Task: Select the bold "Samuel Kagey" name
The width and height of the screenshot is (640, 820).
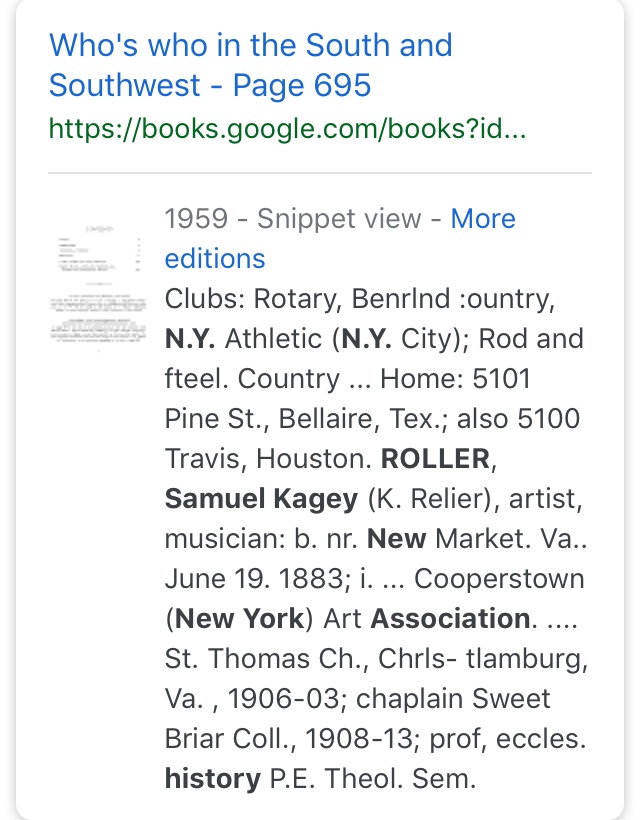Action: tap(260, 499)
